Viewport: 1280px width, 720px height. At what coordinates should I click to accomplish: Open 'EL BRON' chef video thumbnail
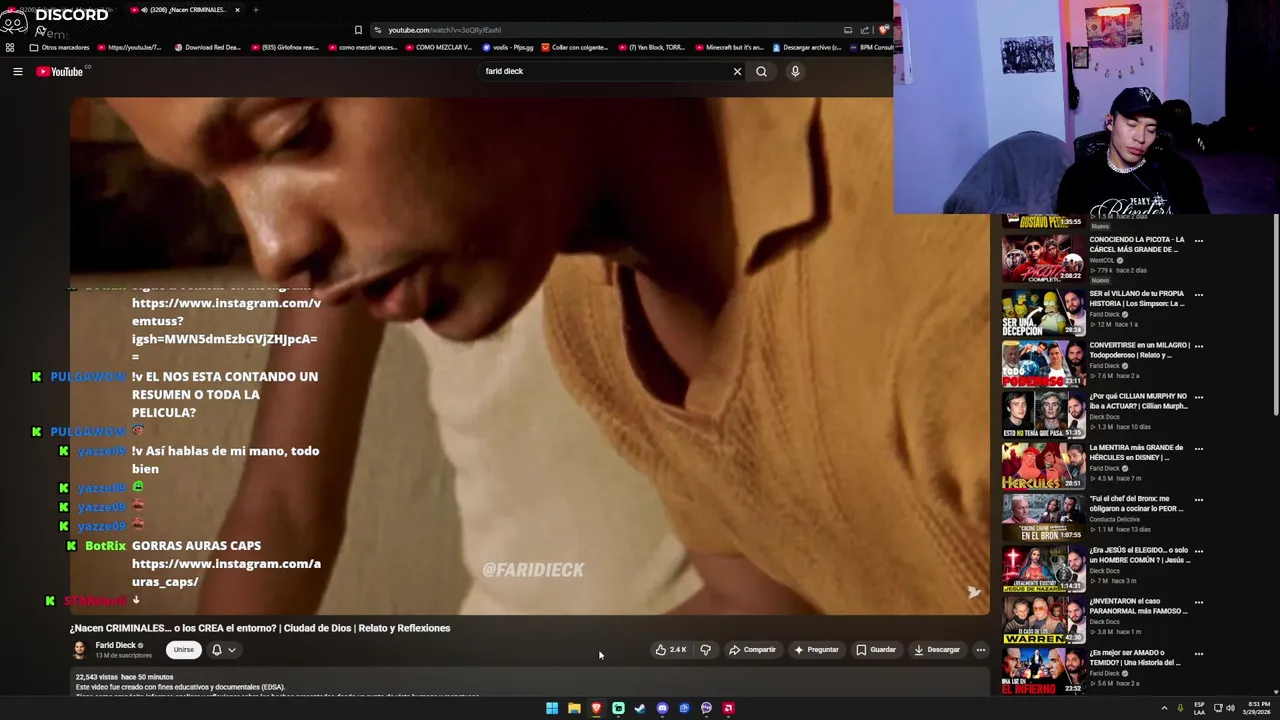(x=1043, y=517)
